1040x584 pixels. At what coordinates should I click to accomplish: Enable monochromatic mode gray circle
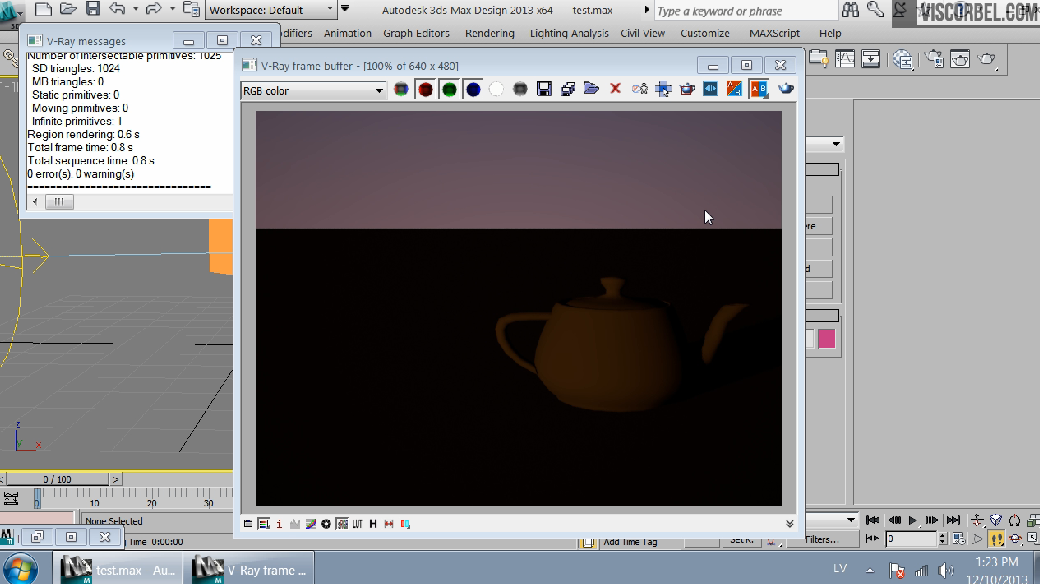click(x=520, y=89)
